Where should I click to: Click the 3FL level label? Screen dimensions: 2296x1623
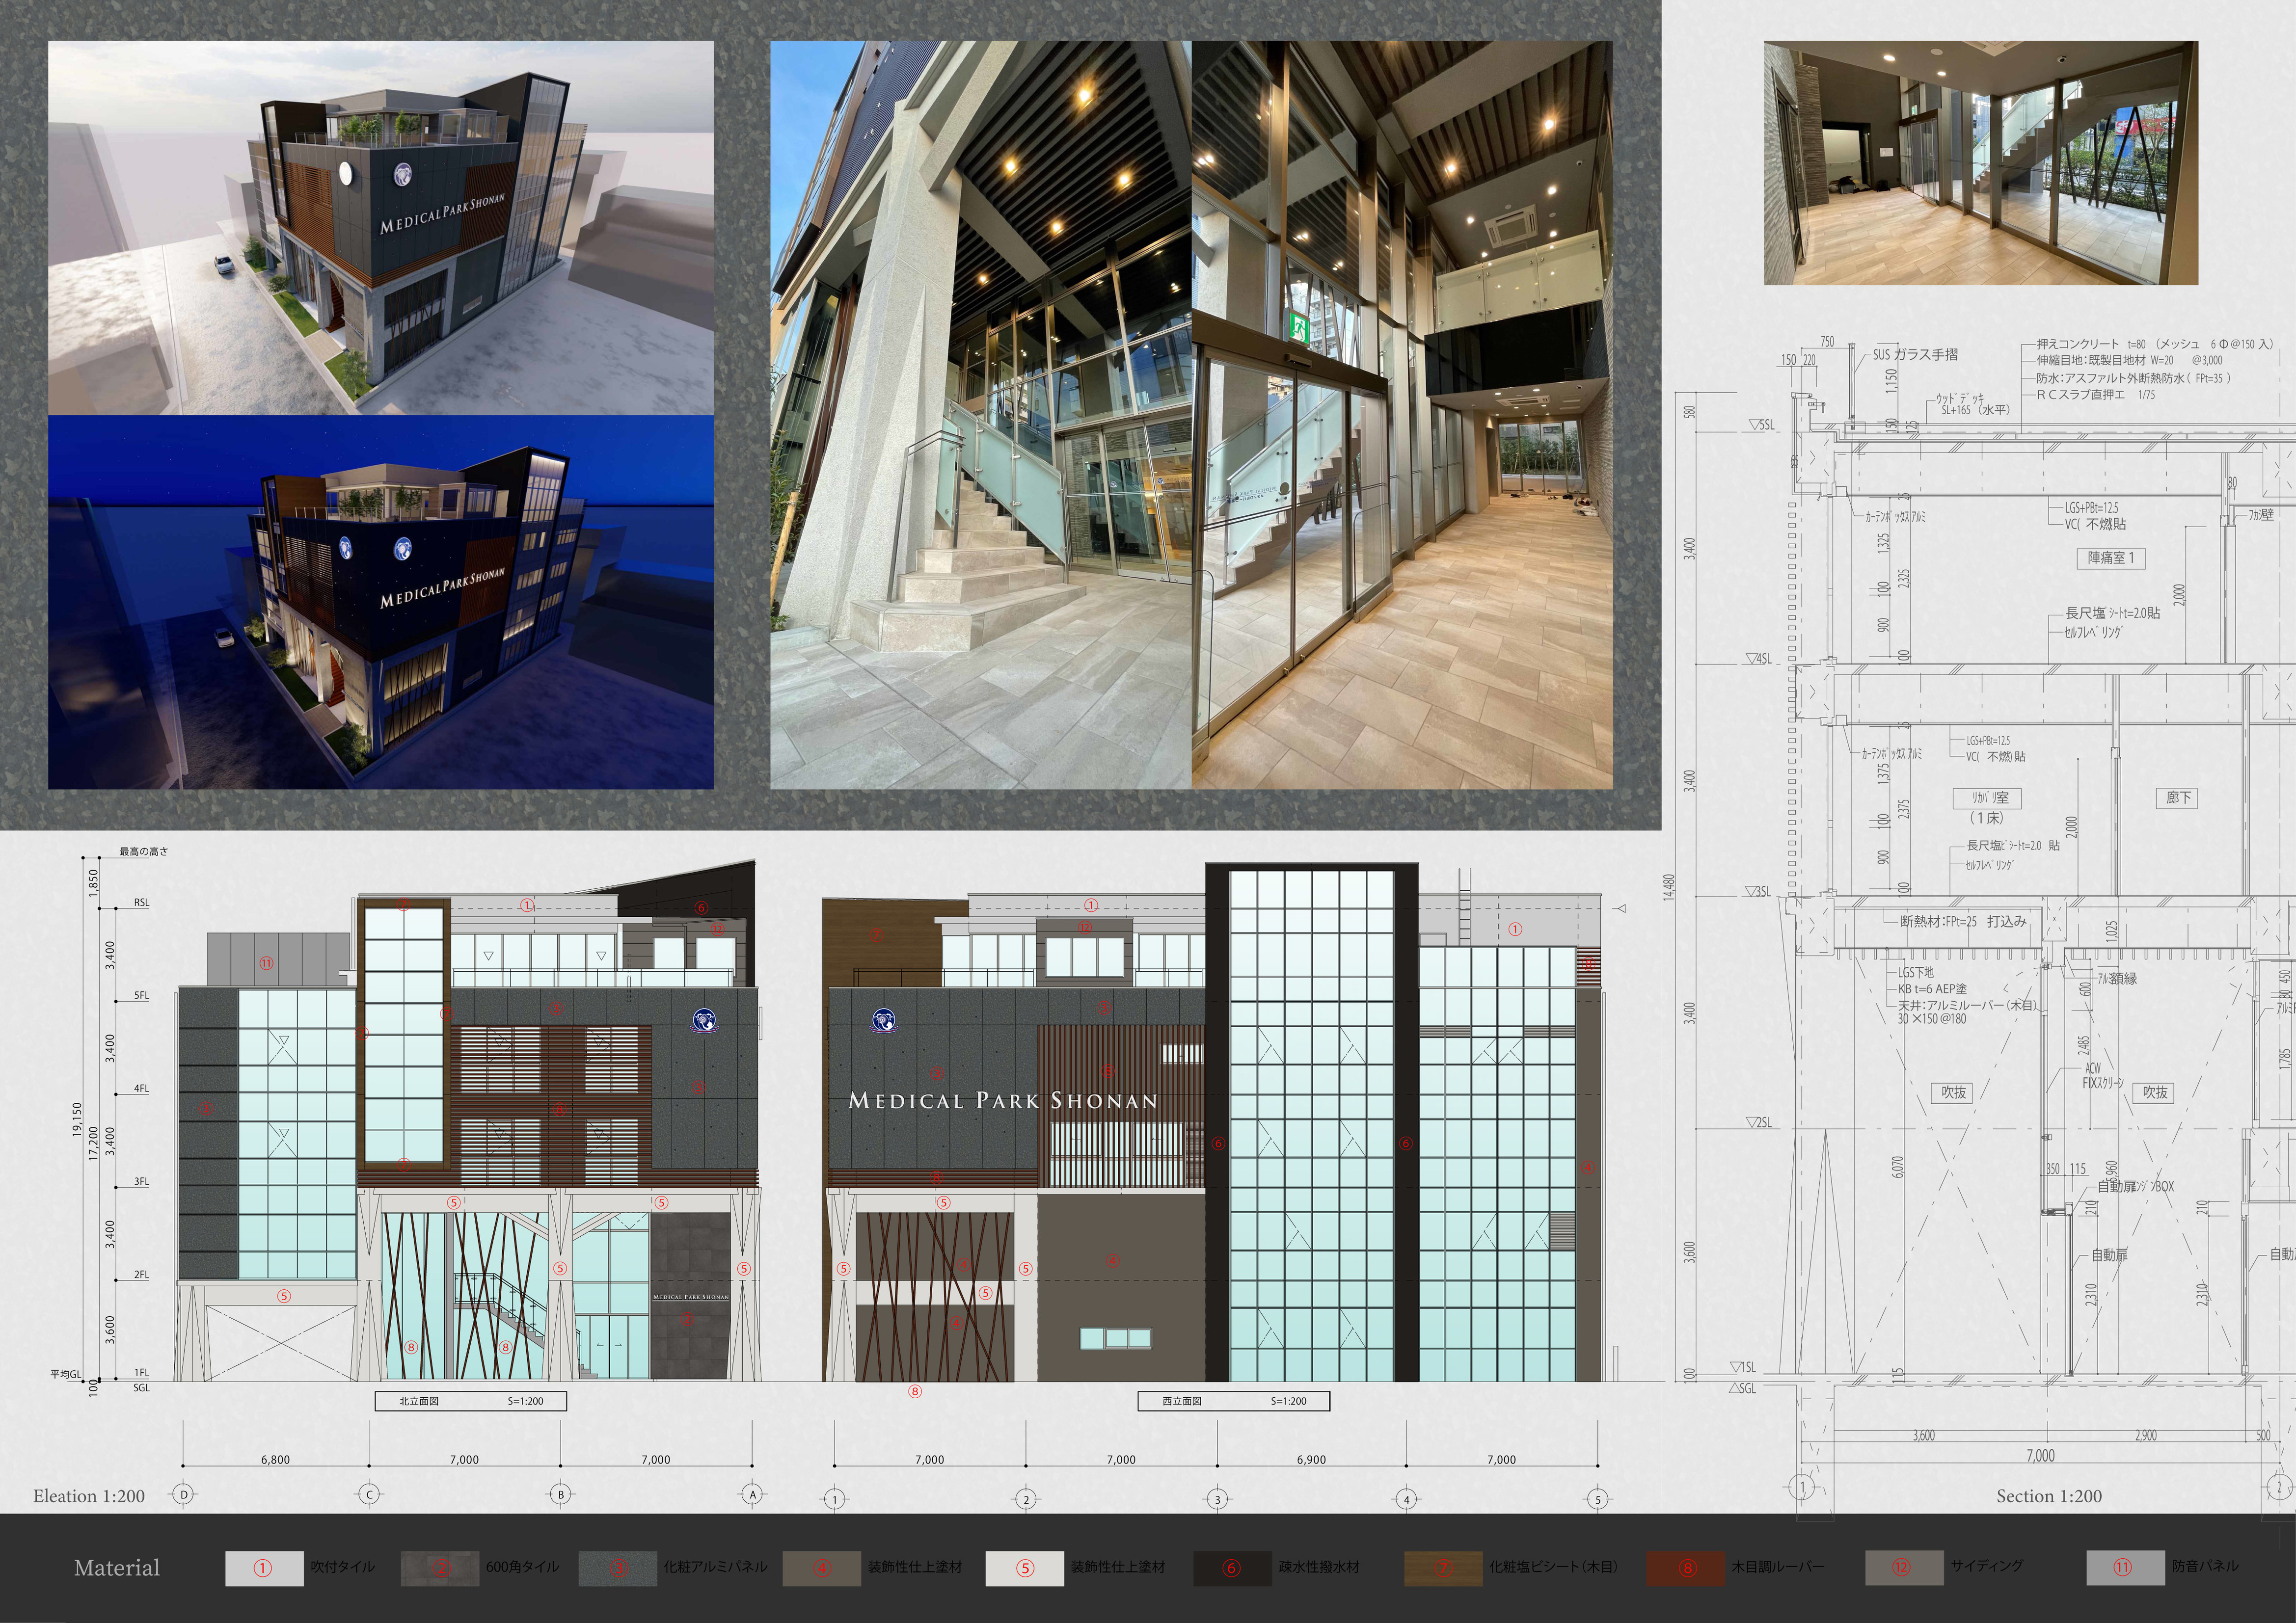[142, 1182]
